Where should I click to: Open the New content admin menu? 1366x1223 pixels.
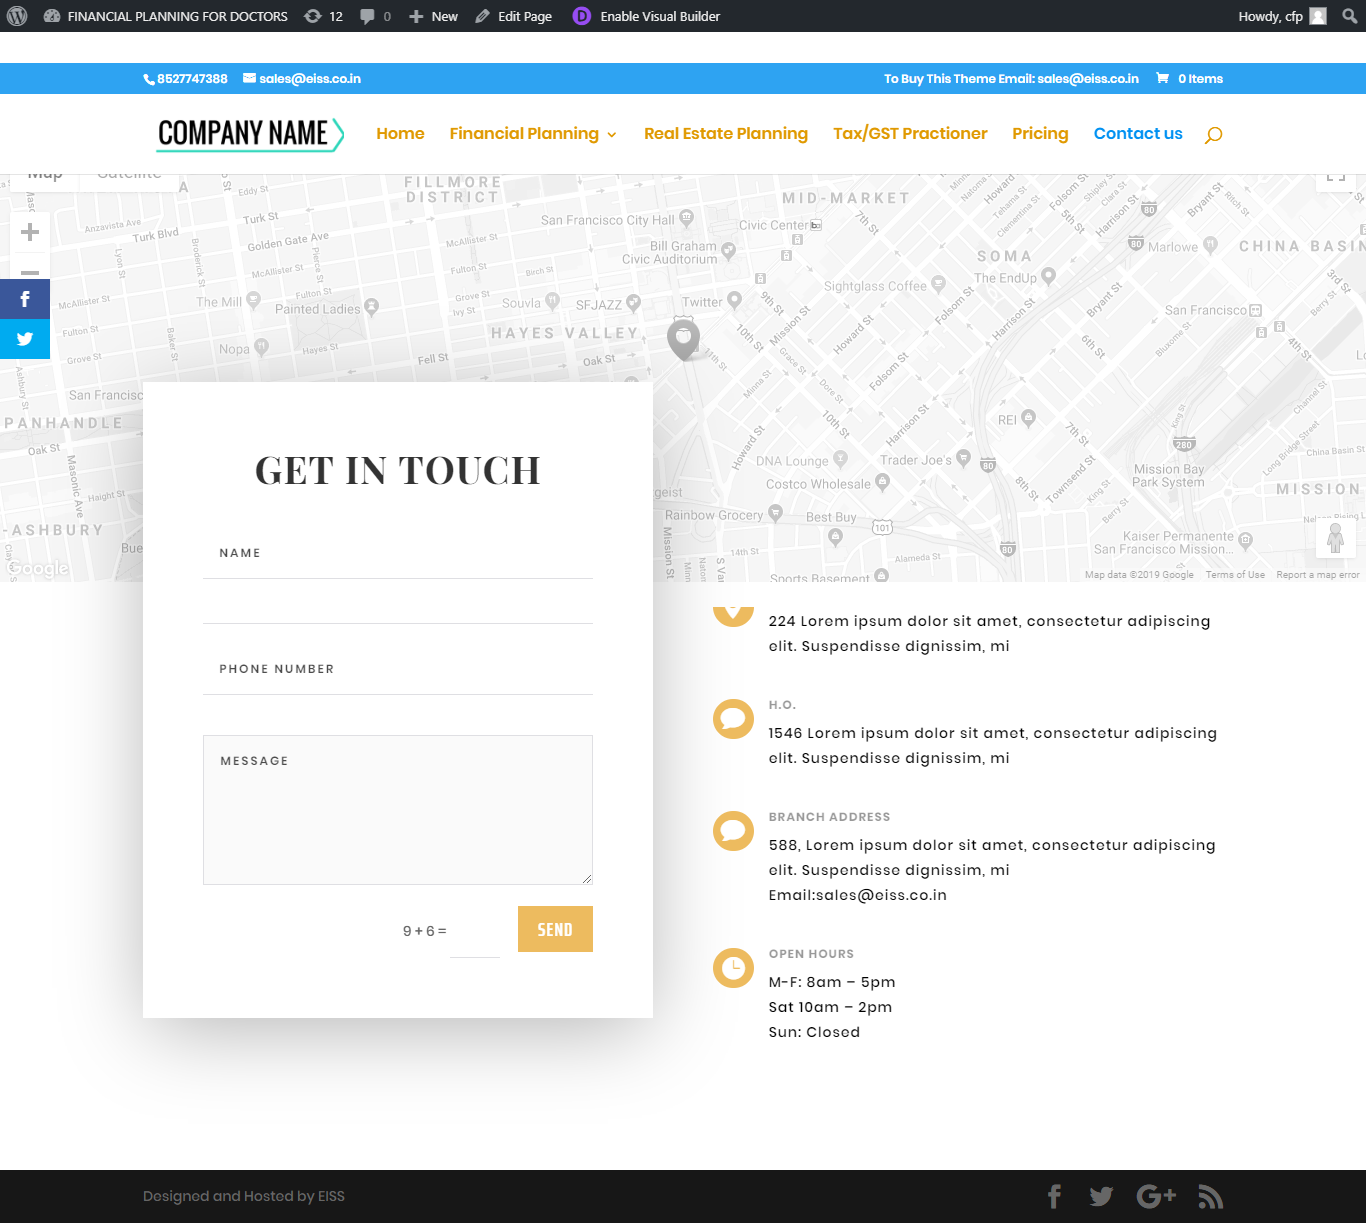tap(433, 16)
